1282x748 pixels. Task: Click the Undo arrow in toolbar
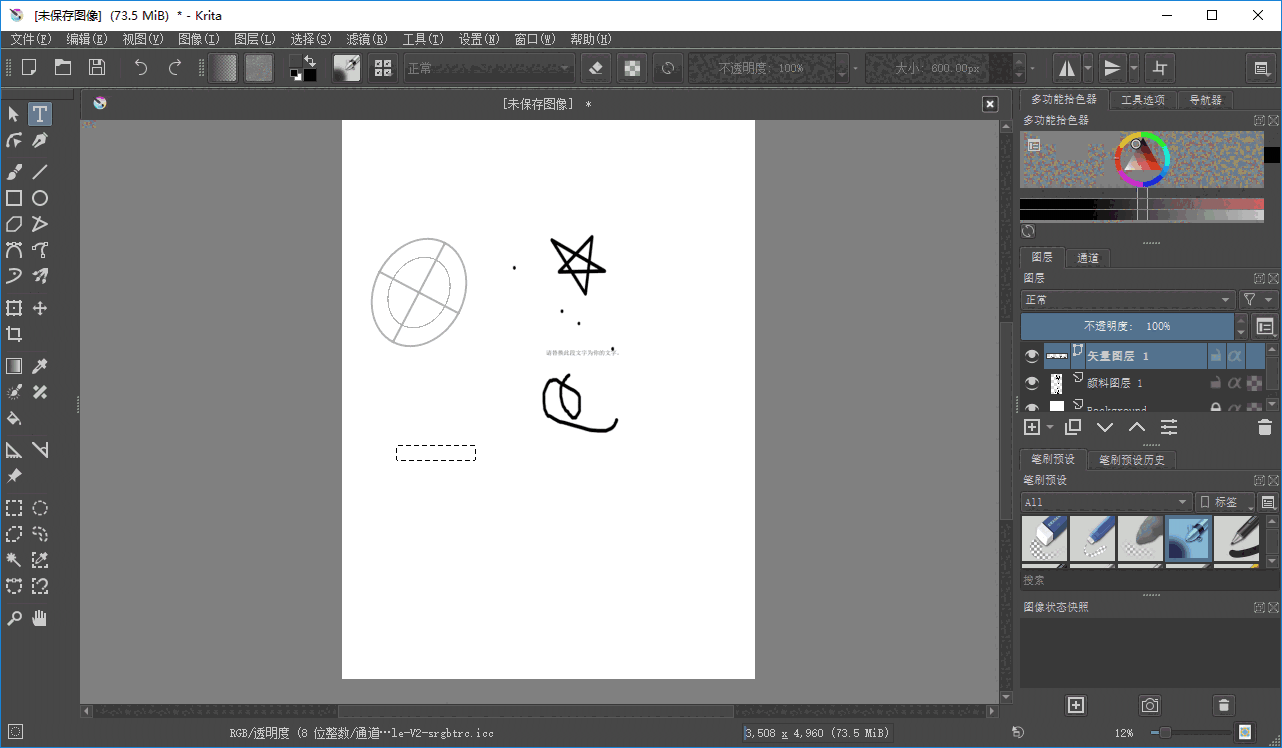(141, 68)
